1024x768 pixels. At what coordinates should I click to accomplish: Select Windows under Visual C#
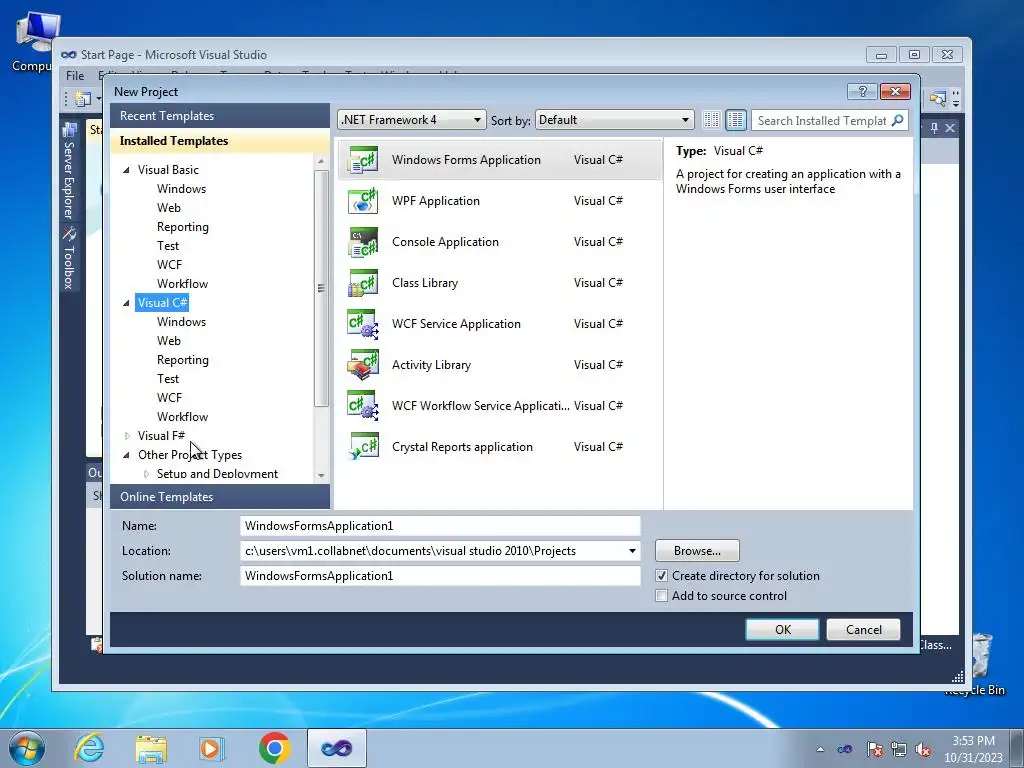(182, 322)
